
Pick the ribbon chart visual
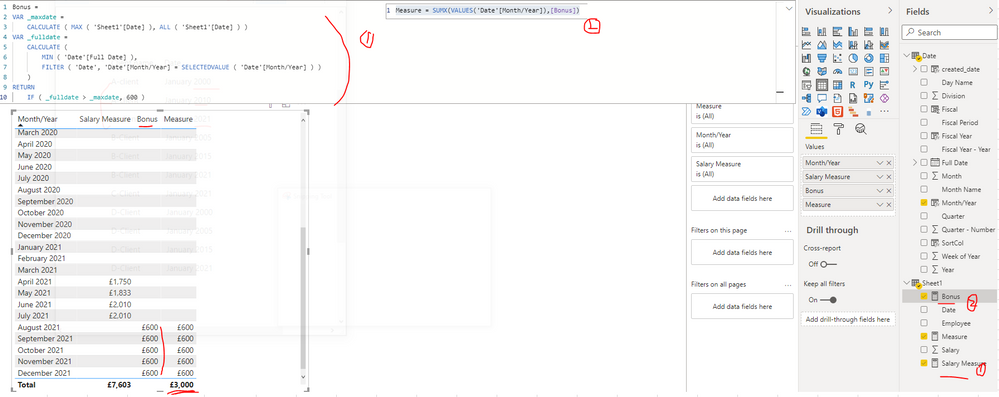pos(884,45)
